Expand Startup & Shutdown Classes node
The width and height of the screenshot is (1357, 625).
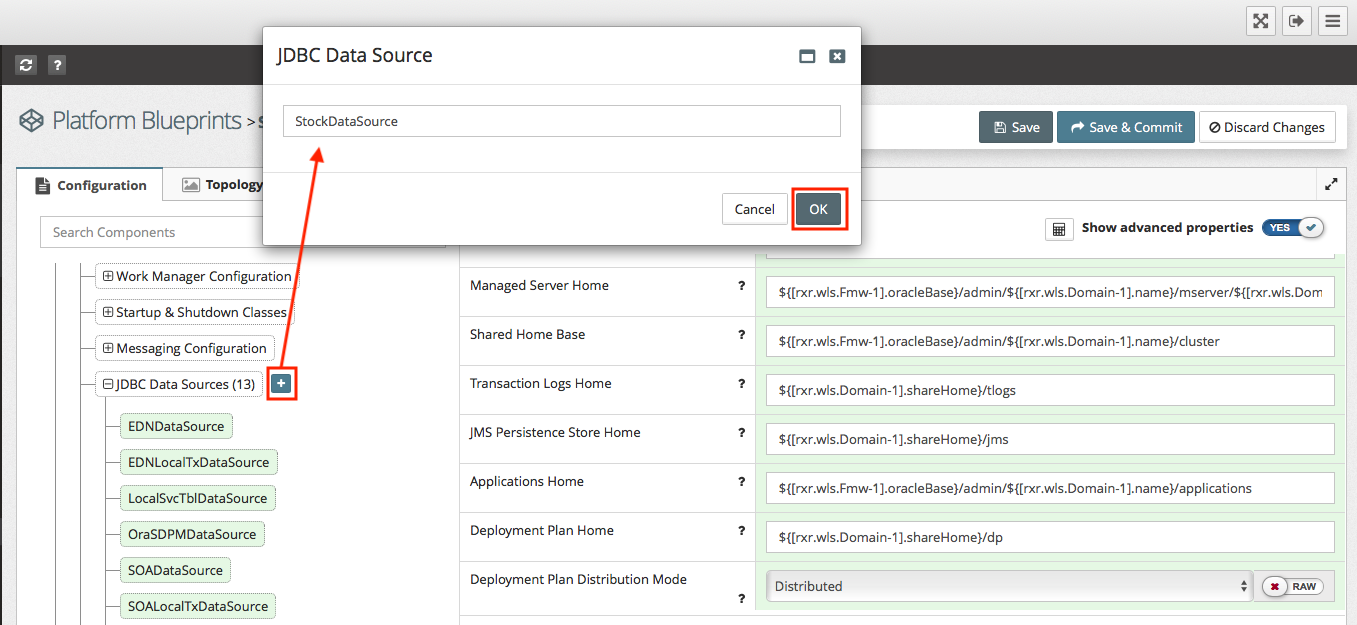(108, 313)
